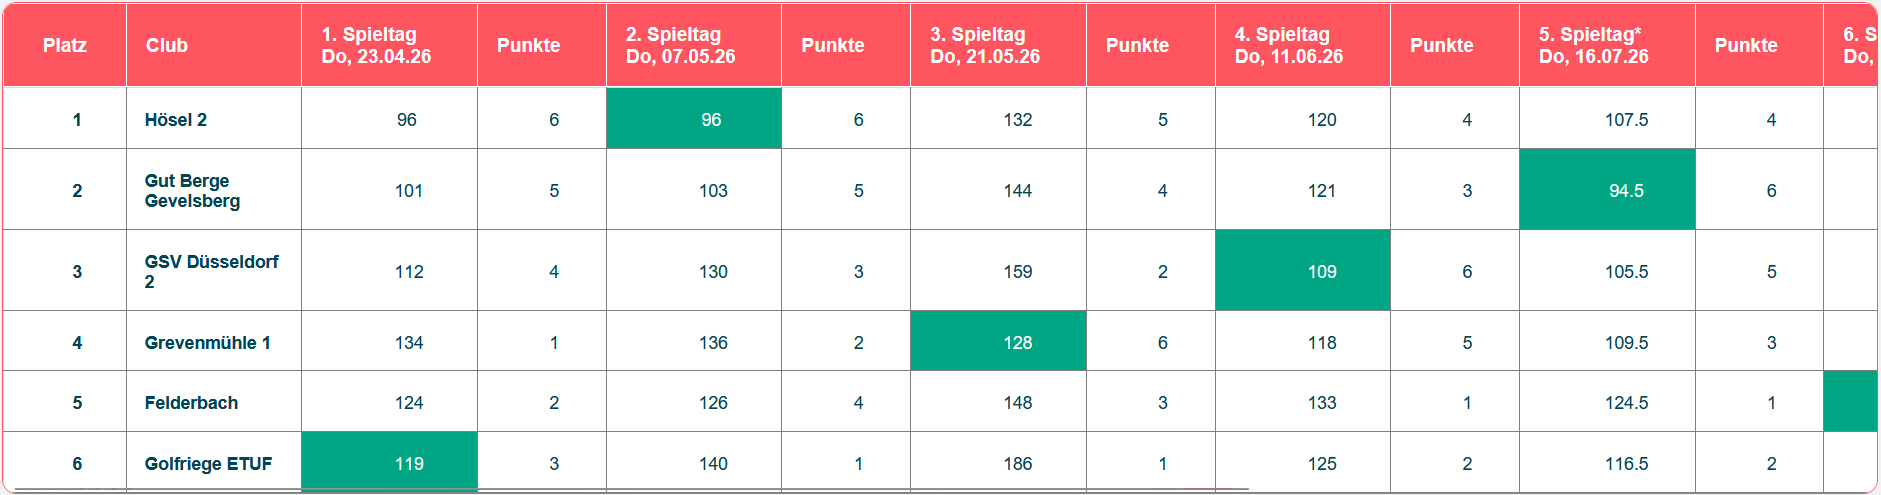Click the GSV Düsseldorf 2 club name

[212, 271]
